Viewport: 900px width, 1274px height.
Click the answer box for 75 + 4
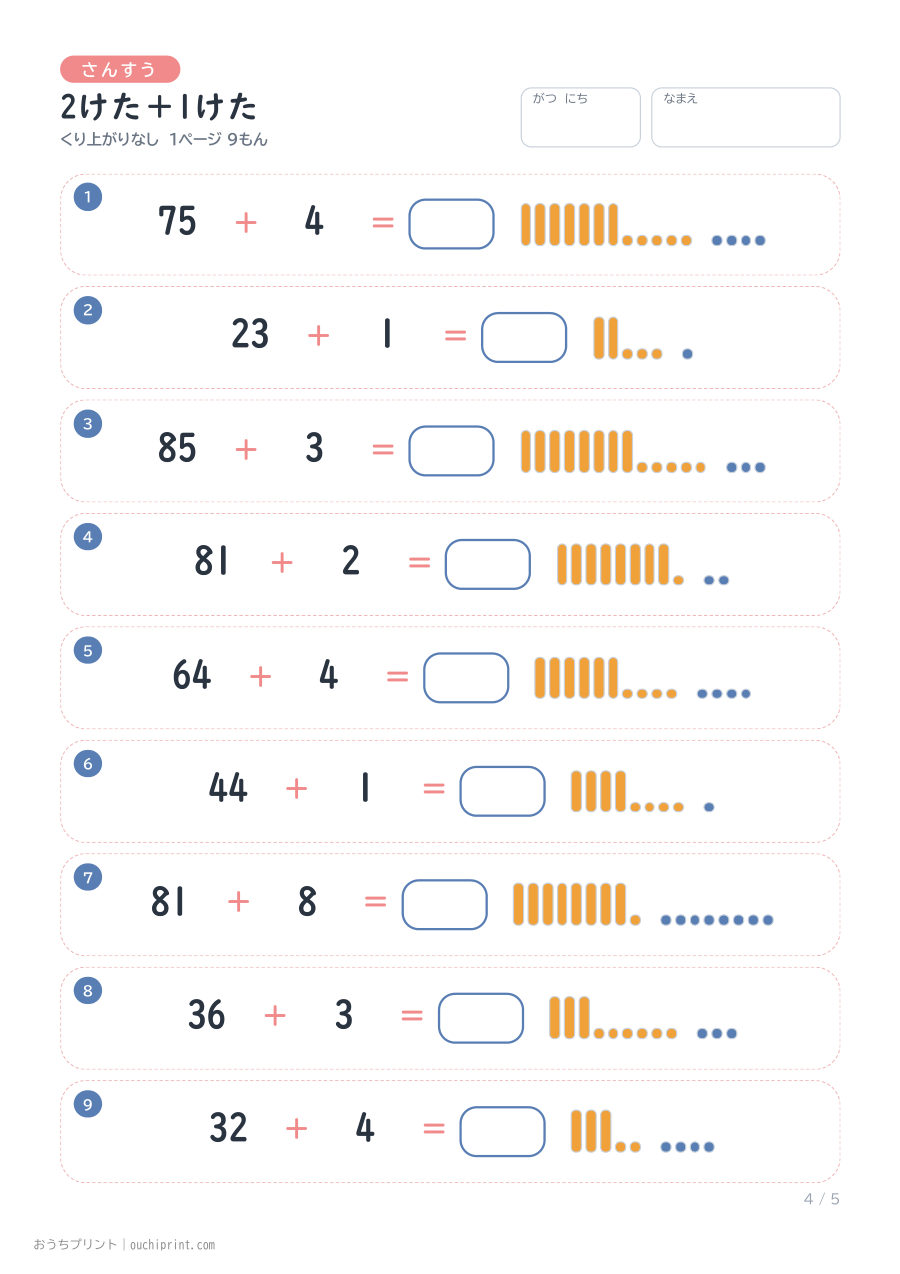point(451,224)
